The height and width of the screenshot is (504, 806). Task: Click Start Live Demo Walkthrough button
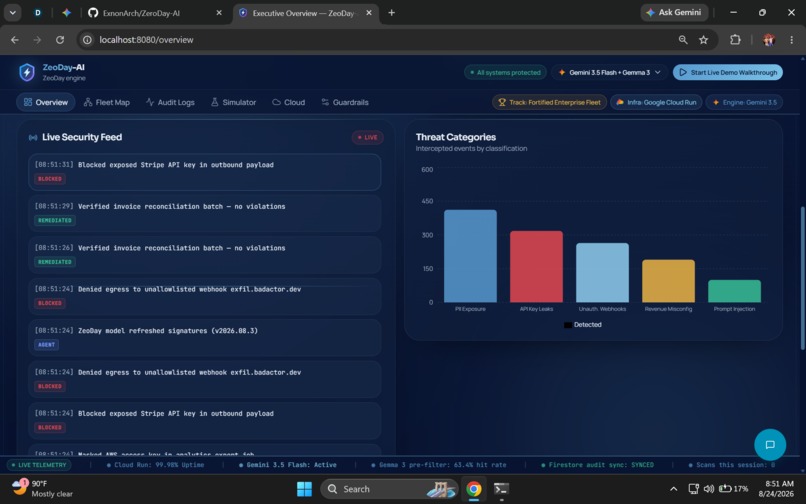(x=728, y=73)
